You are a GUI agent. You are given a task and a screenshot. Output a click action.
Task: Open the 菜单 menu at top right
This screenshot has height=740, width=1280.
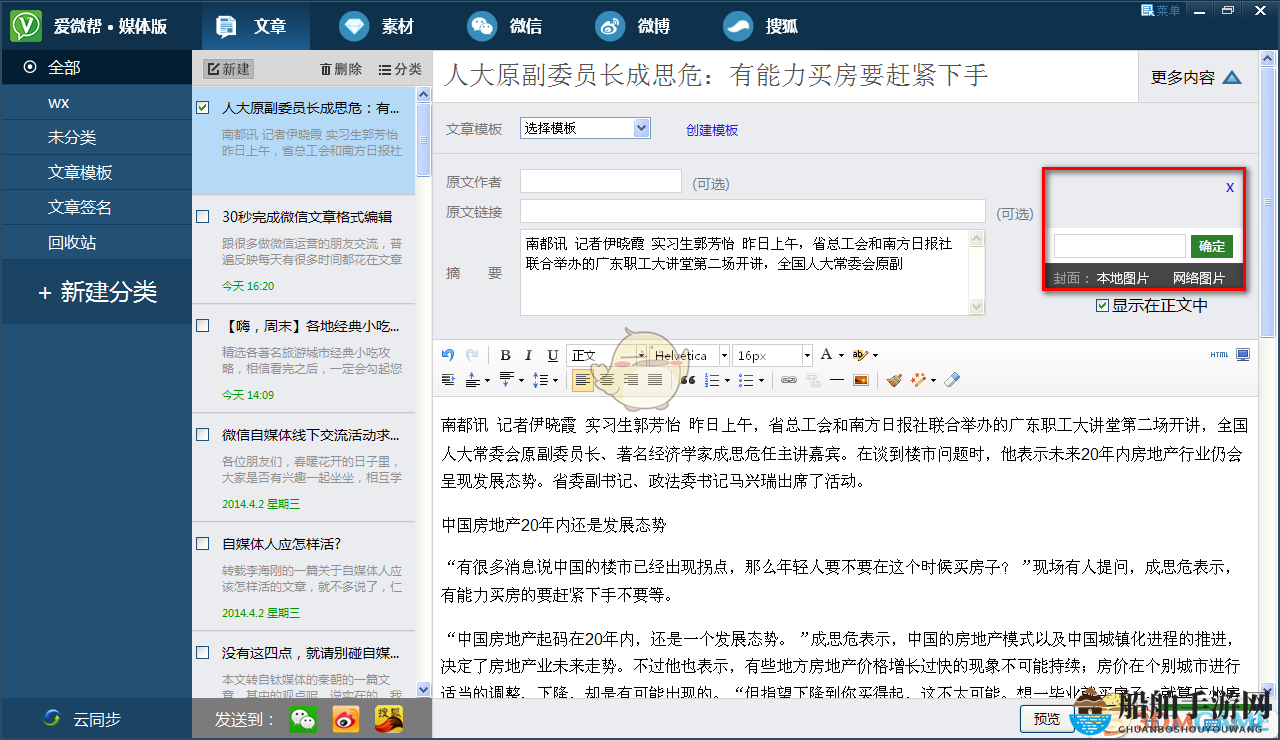(x=1161, y=10)
